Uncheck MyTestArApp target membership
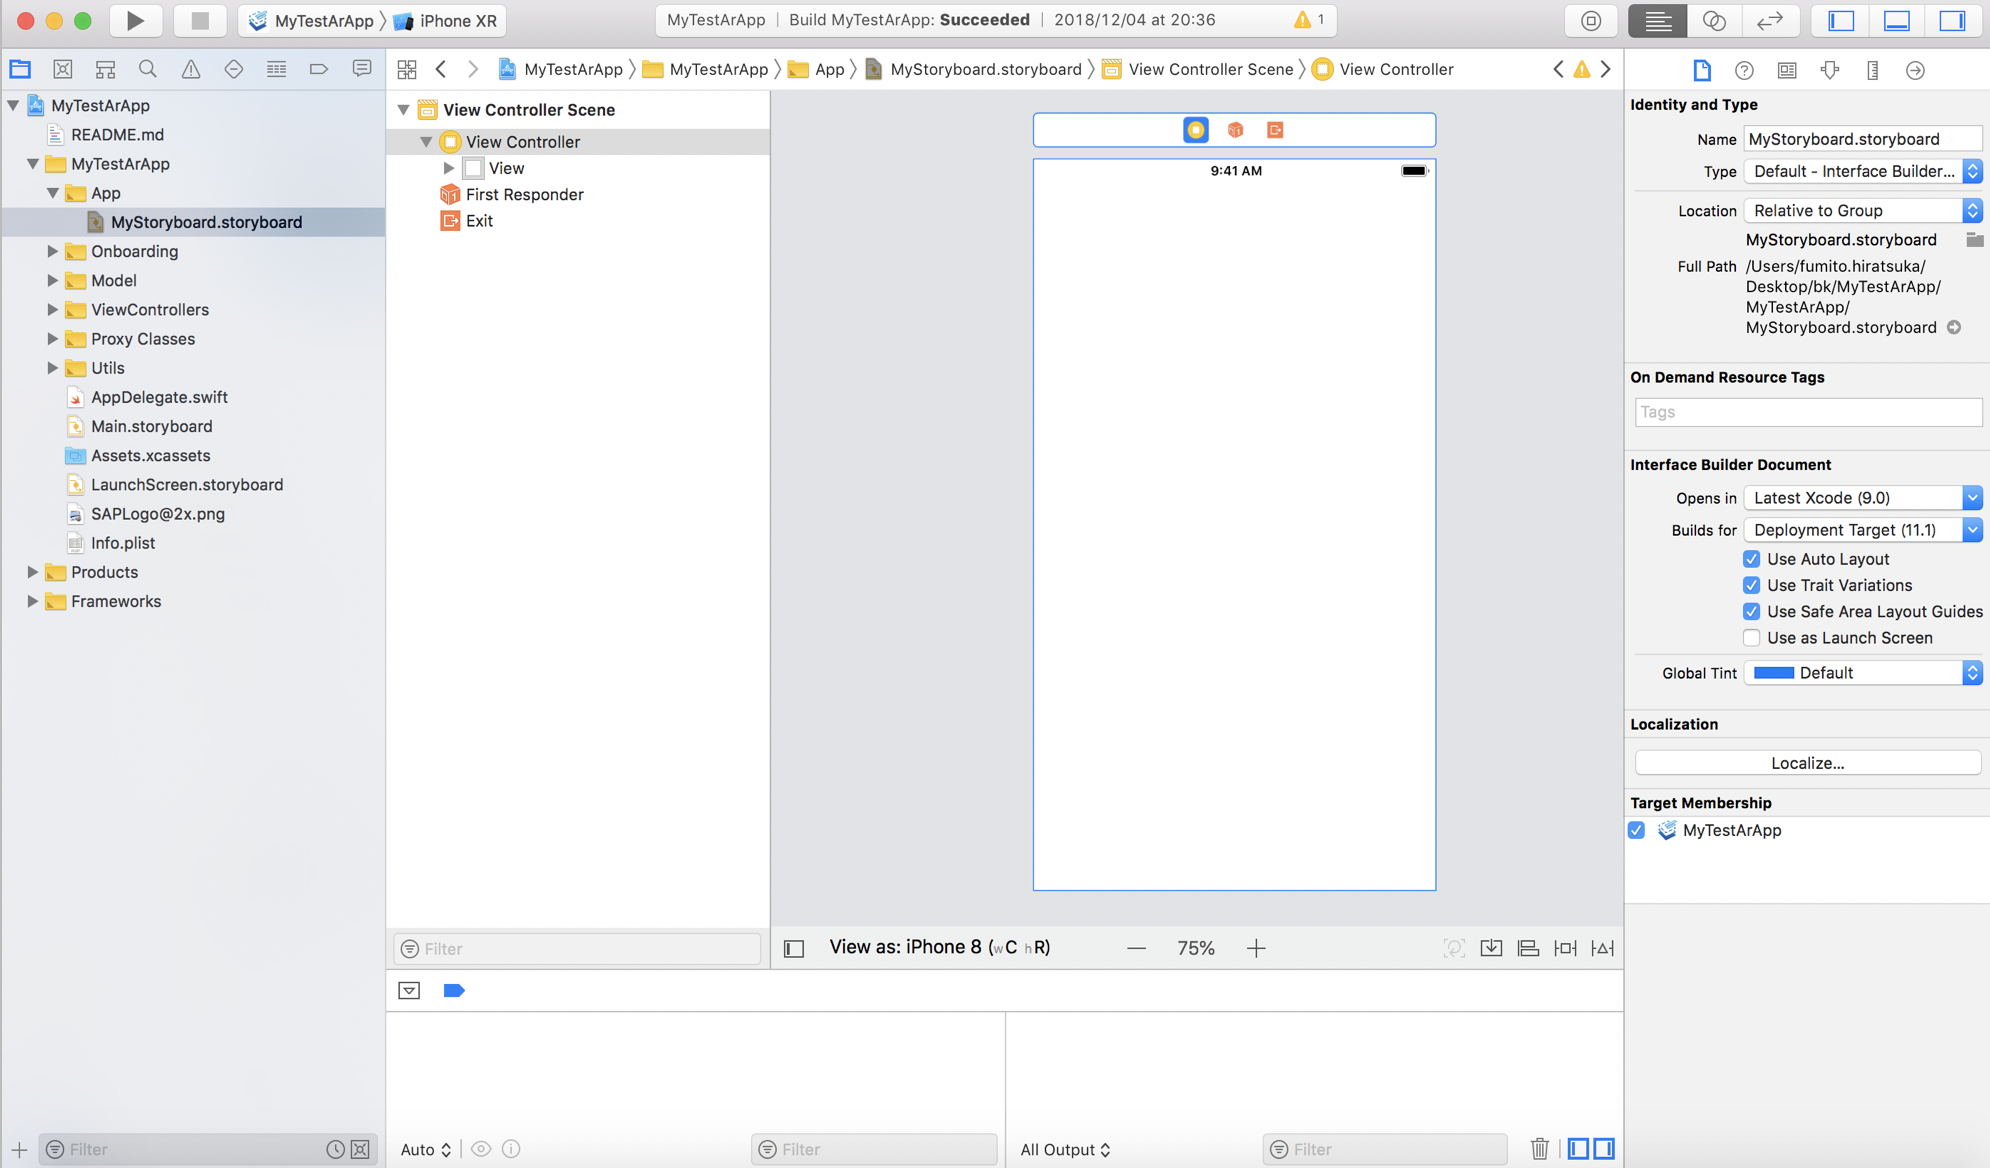The width and height of the screenshot is (1990, 1168). click(x=1637, y=830)
